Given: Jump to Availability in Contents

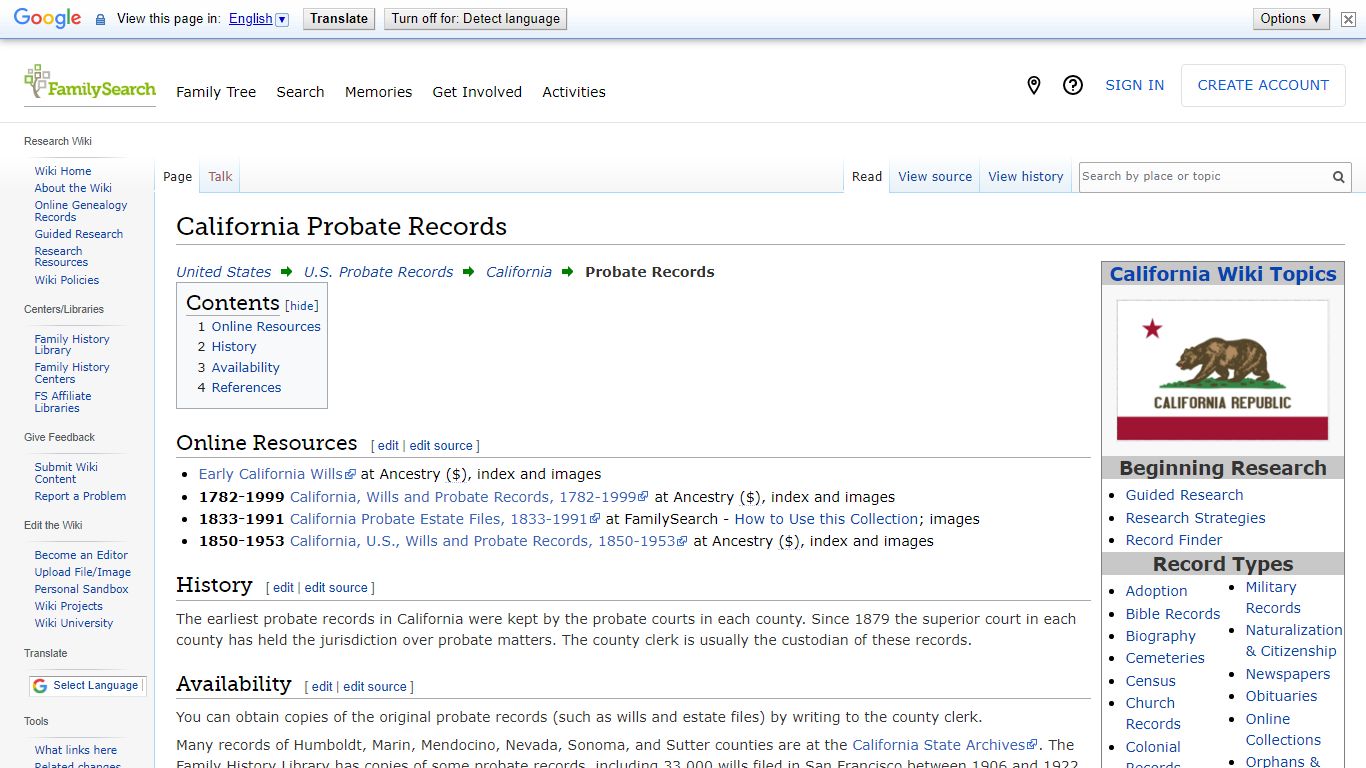Looking at the screenshot, I should [245, 368].
